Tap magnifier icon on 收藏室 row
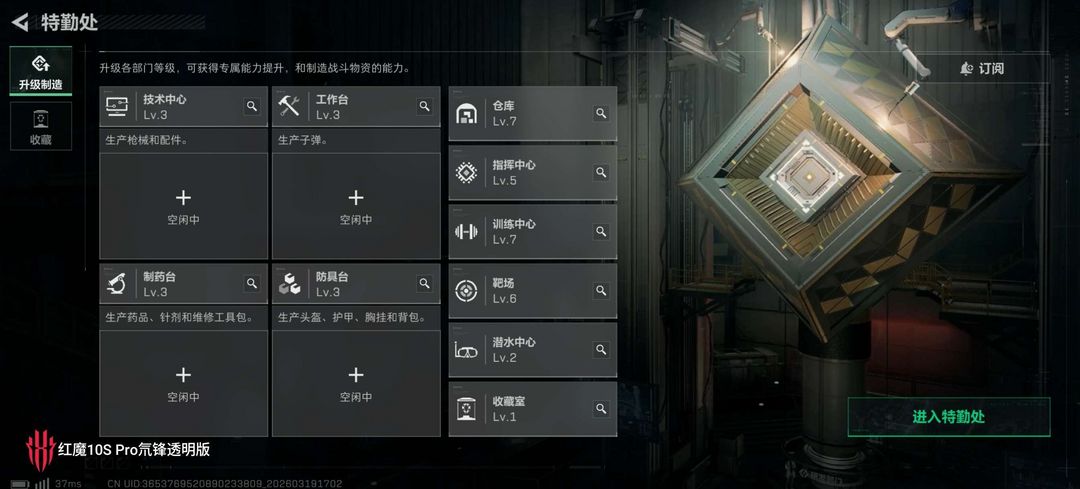The image size is (1080, 489). (601, 408)
